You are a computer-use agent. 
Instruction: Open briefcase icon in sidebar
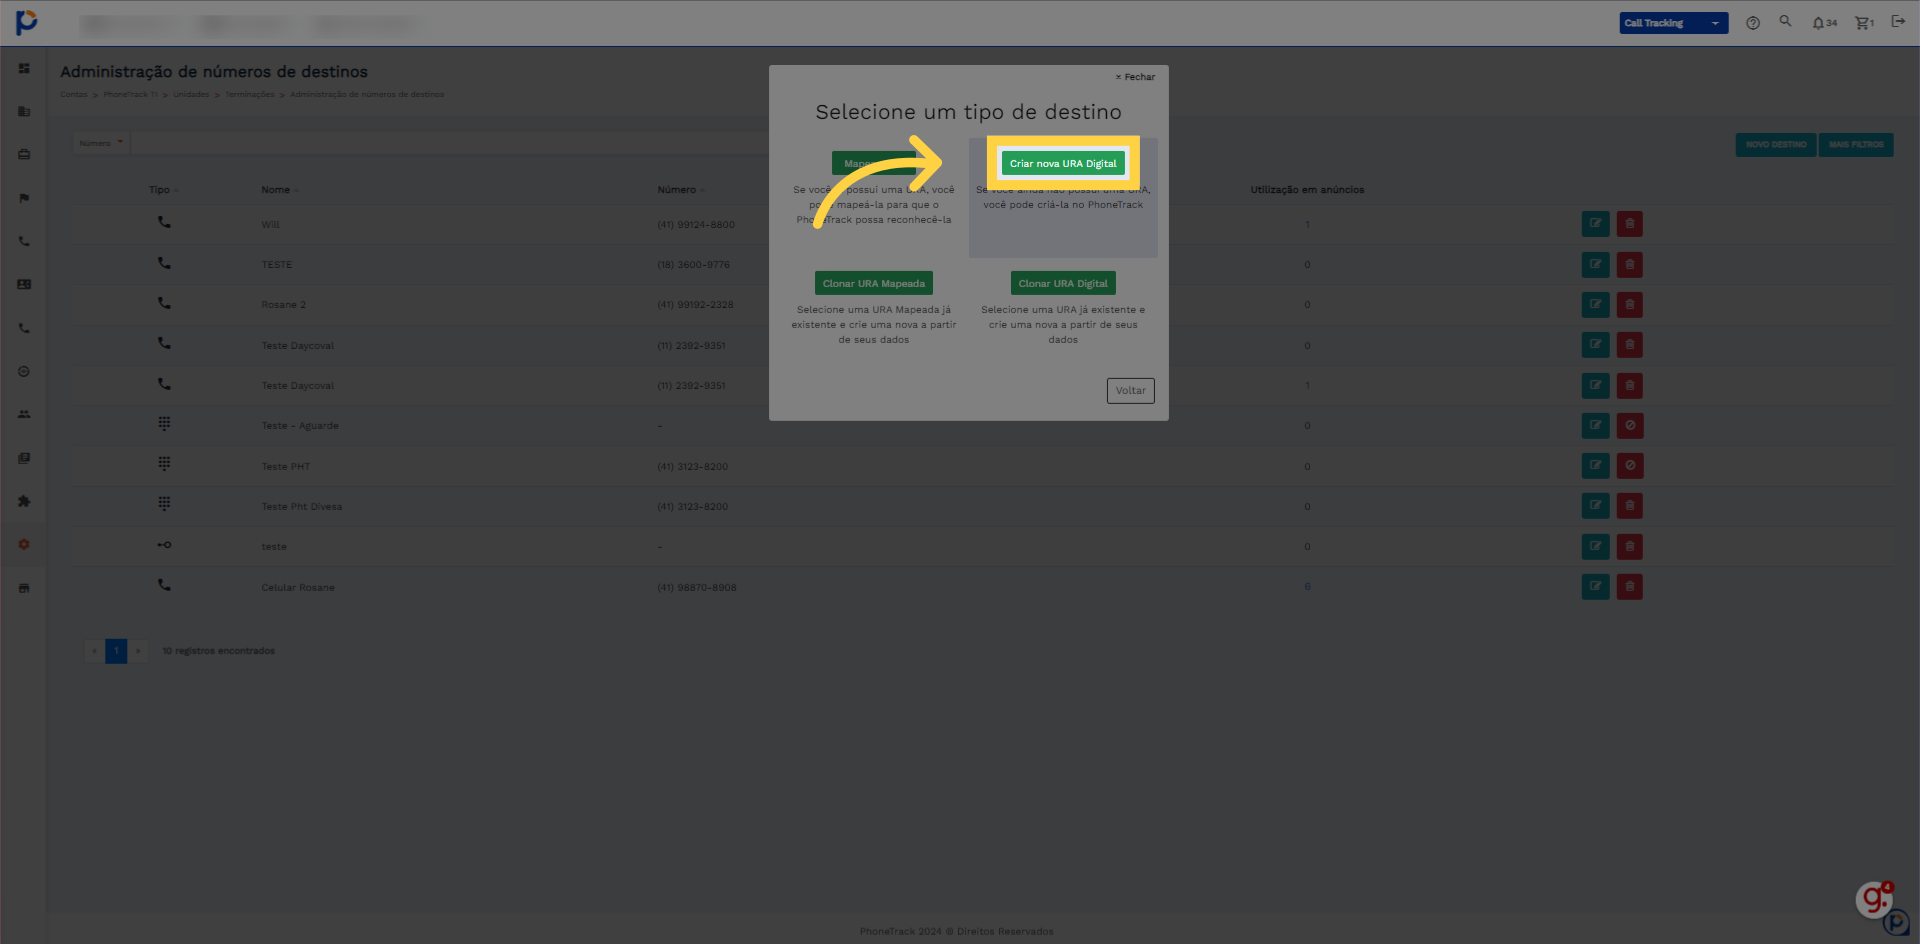[24, 154]
